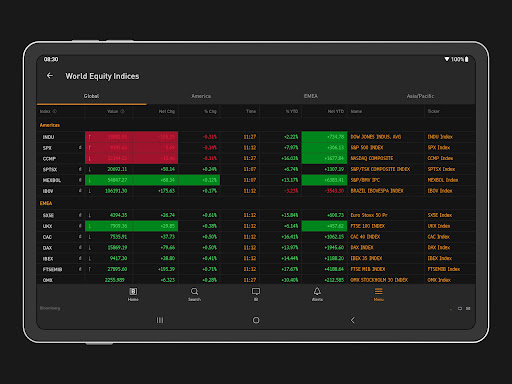Open CAC 40 INDEX name
This screenshot has width=512, height=384.
[x=365, y=237]
